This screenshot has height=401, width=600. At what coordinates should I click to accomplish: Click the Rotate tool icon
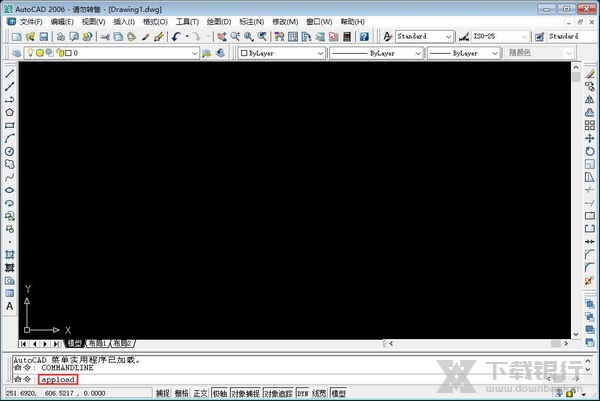point(589,151)
